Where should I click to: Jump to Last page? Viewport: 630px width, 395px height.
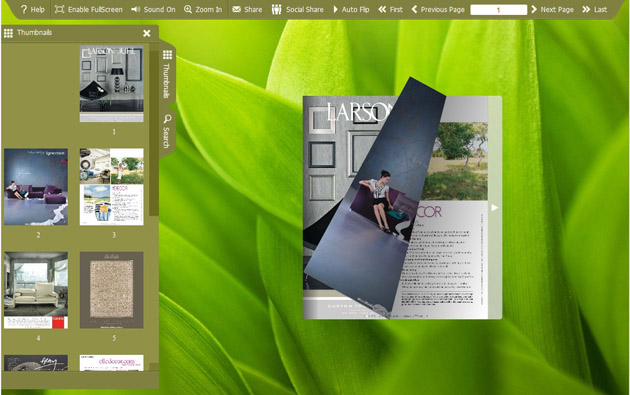pyautogui.click(x=595, y=9)
